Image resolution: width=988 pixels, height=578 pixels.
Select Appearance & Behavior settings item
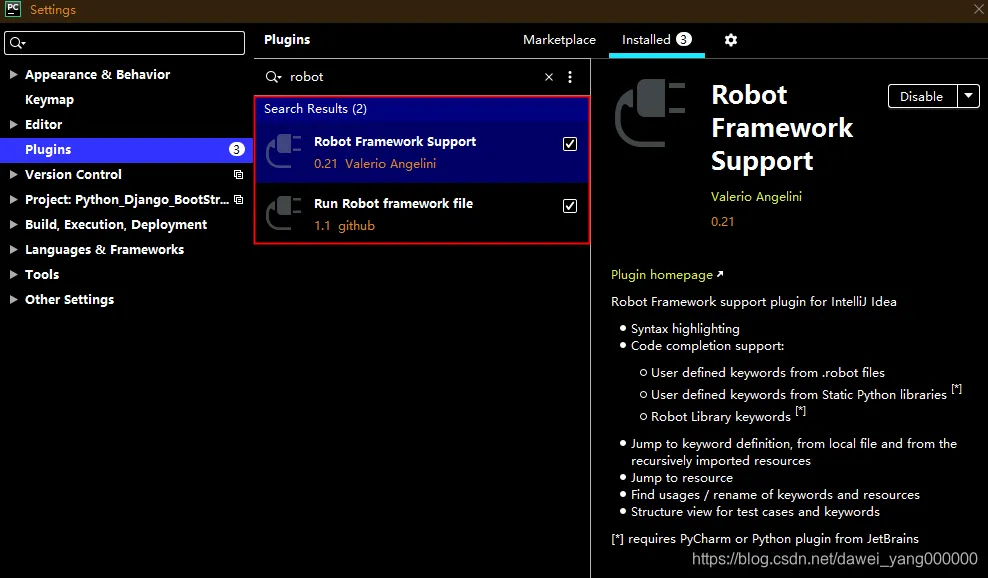point(97,74)
